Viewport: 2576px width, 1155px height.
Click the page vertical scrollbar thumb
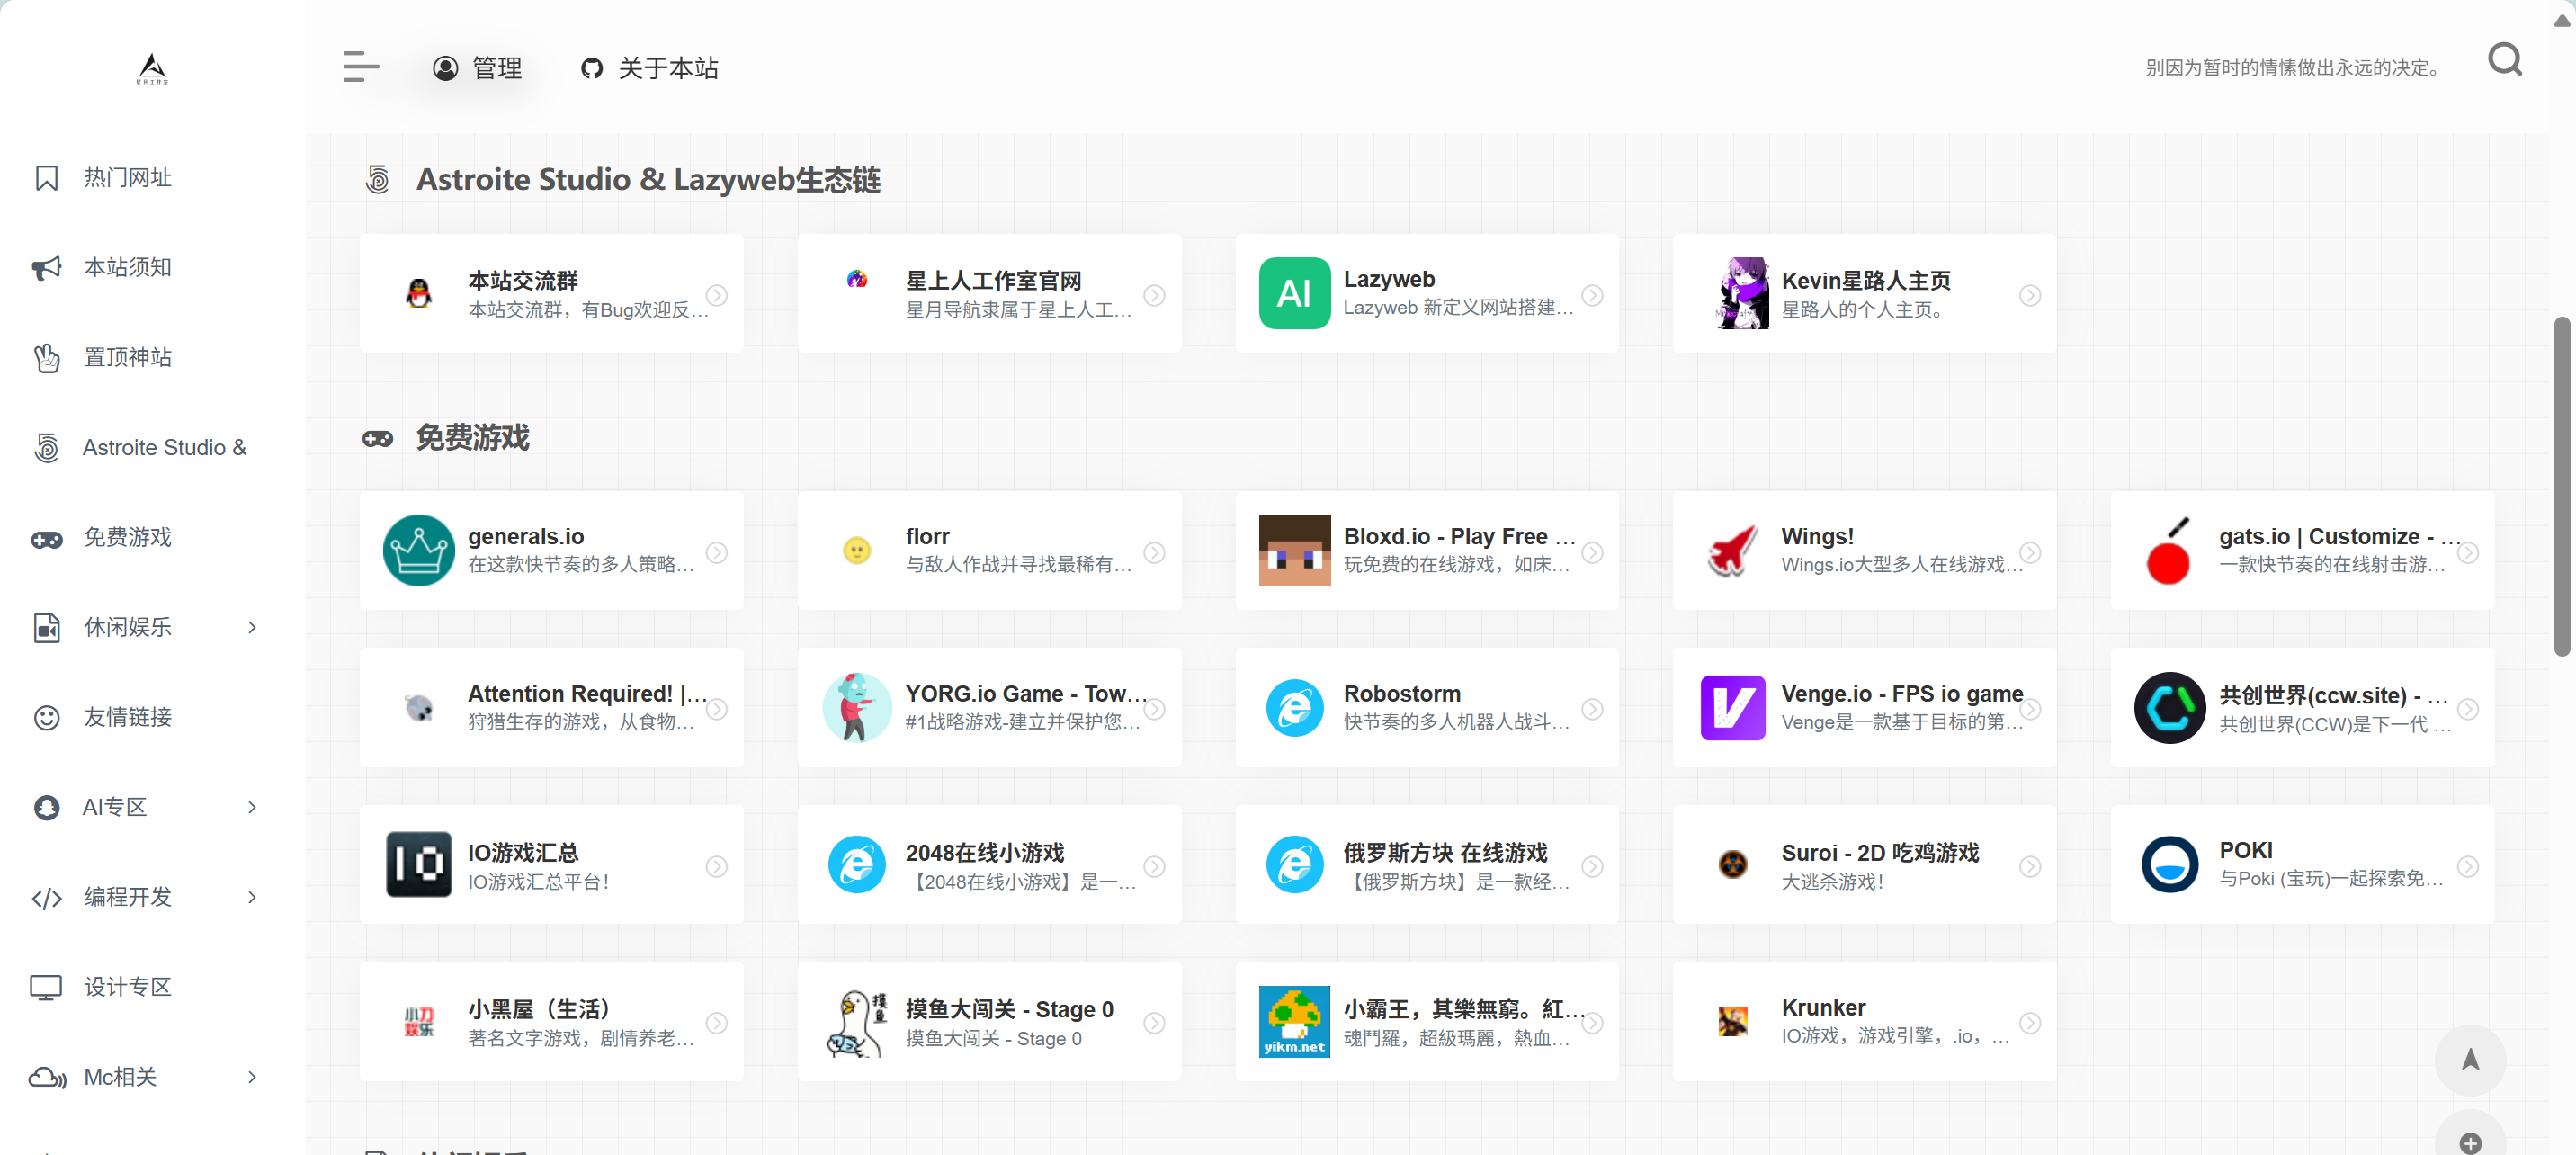[2561, 486]
